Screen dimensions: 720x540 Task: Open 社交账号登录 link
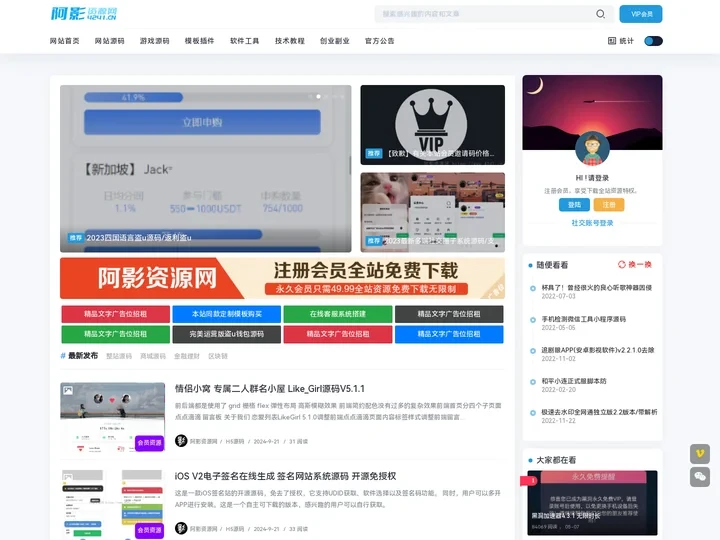pyautogui.click(x=592, y=223)
